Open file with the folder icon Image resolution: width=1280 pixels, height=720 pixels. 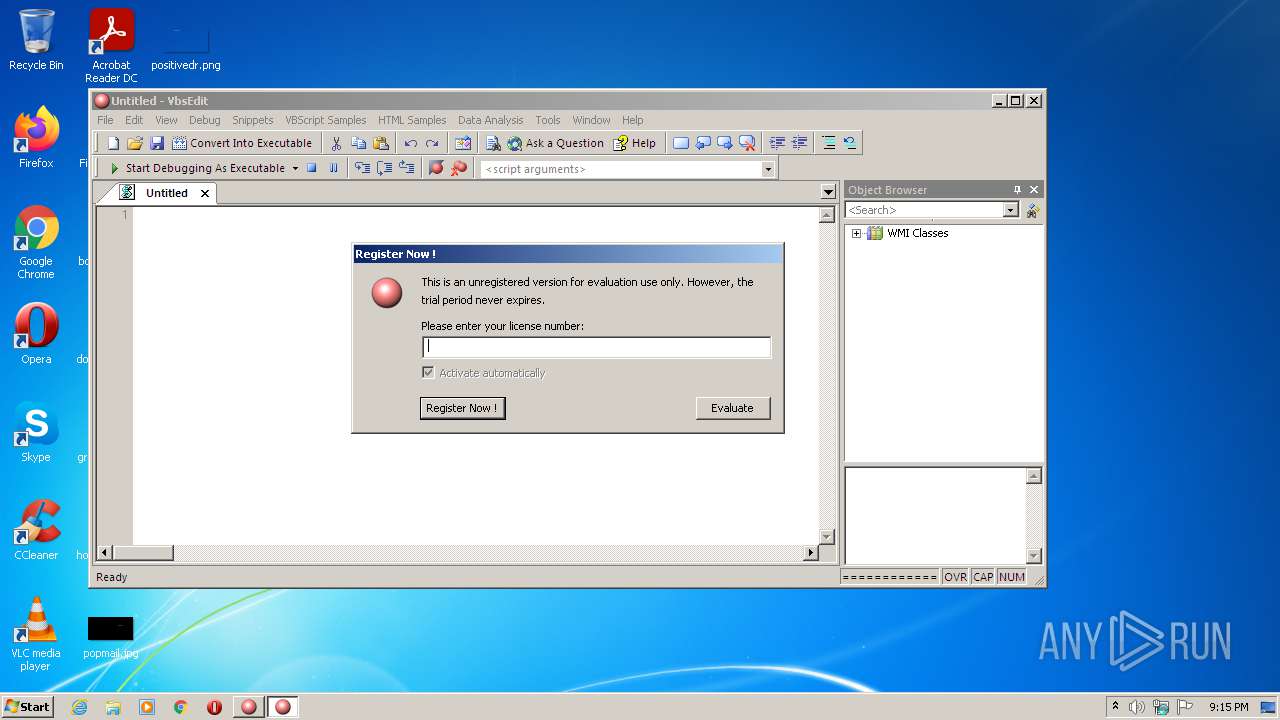coord(135,143)
